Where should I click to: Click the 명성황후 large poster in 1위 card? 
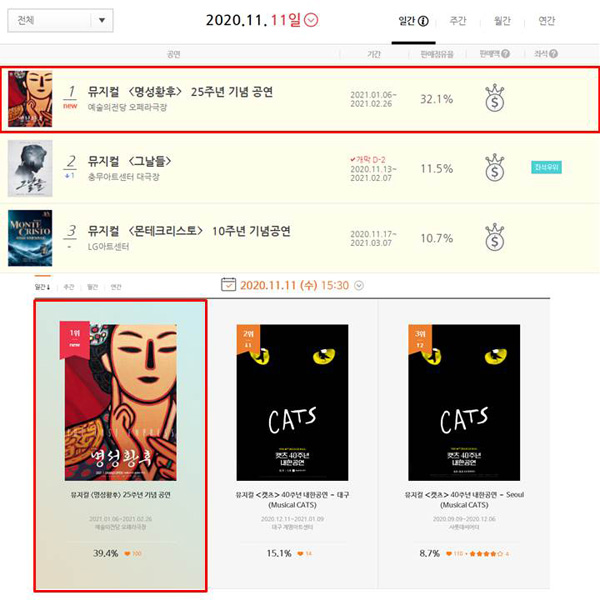pyautogui.click(x=121, y=403)
